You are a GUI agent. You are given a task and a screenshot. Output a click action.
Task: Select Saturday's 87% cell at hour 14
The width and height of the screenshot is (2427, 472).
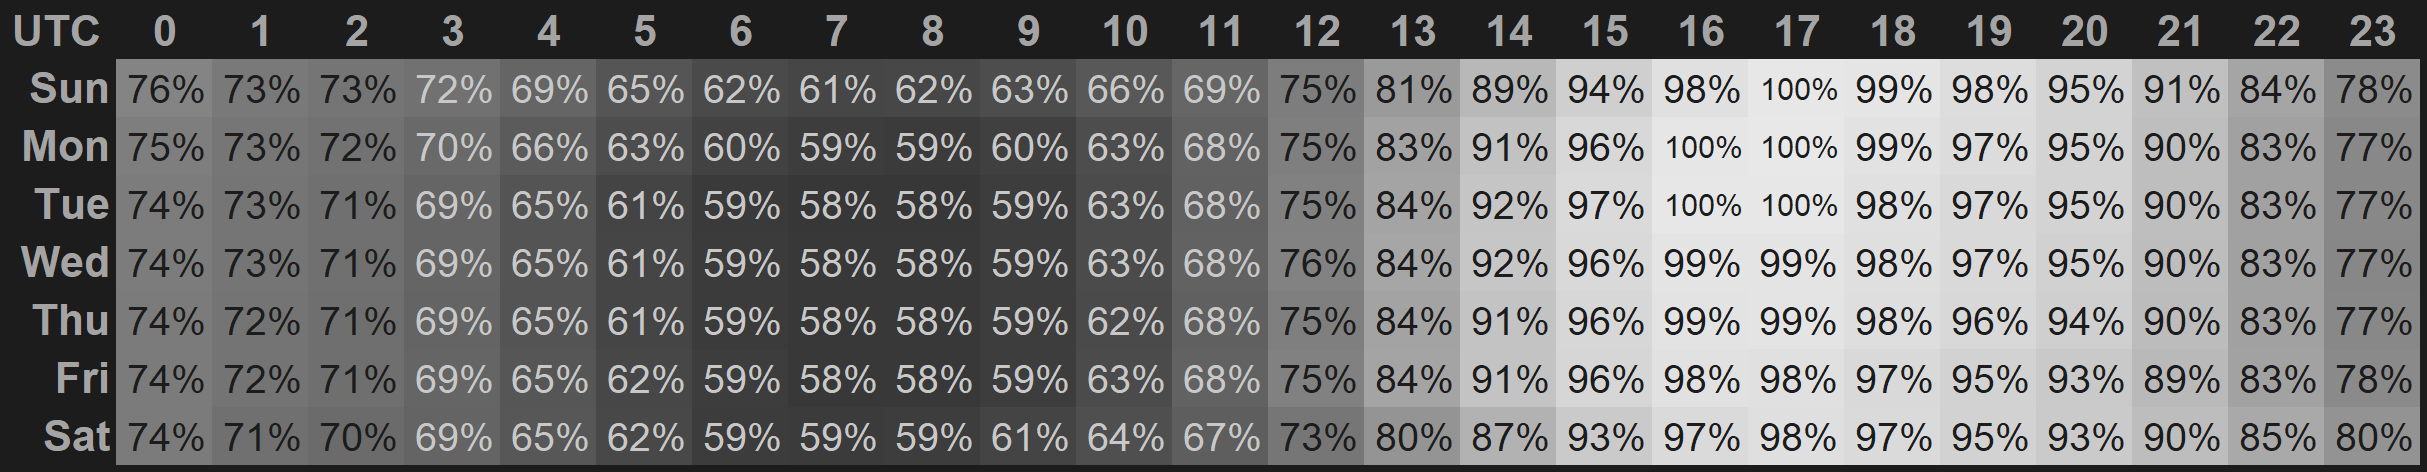coord(1509,437)
